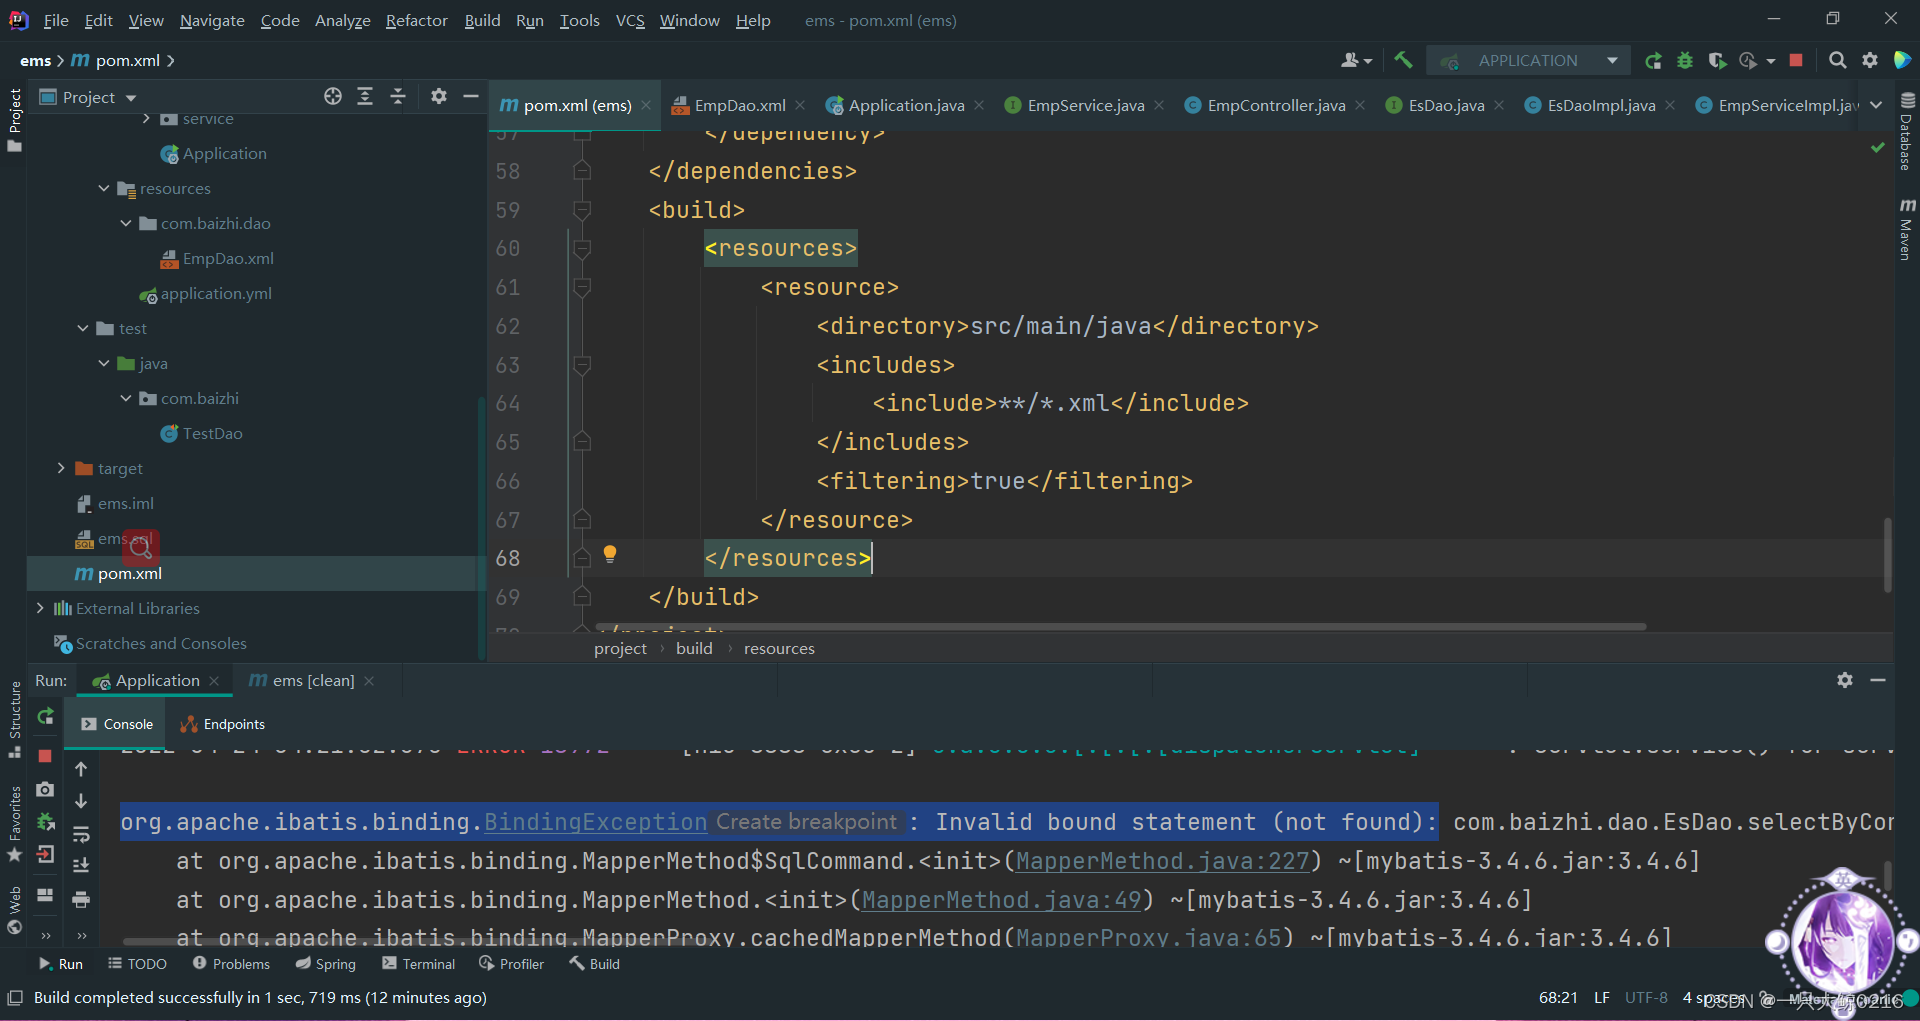Screen dimensions: 1920x1021
Task: Click the build breadcrumb above the console
Action: (x=694, y=648)
